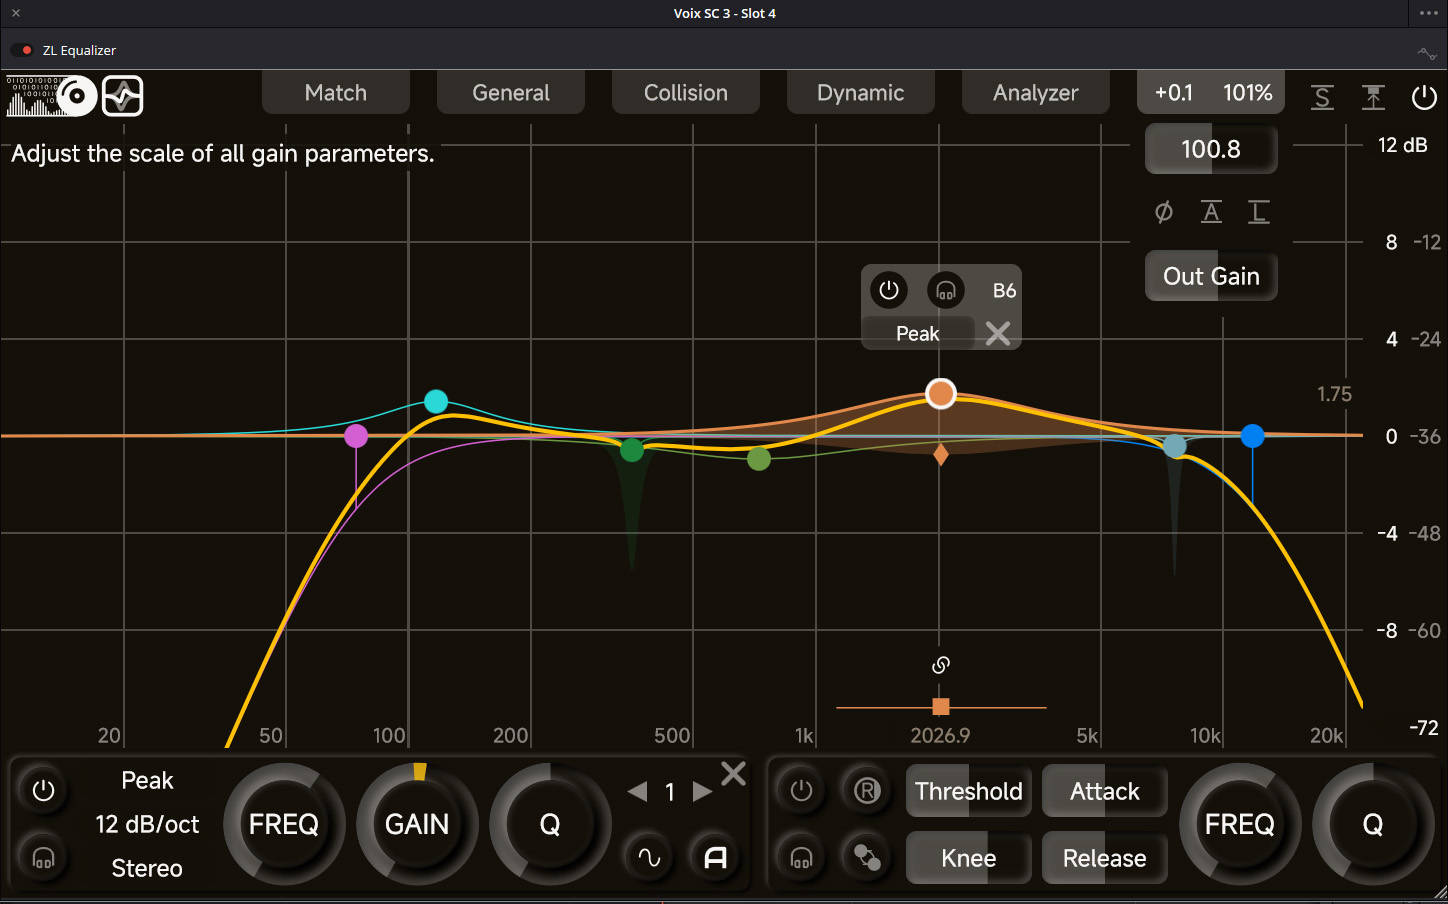Viewport: 1448px width, 904px height.
Task: Select the Threshold button in the dynamic panel
Action: pyautogui.click(x=968, y=791)
